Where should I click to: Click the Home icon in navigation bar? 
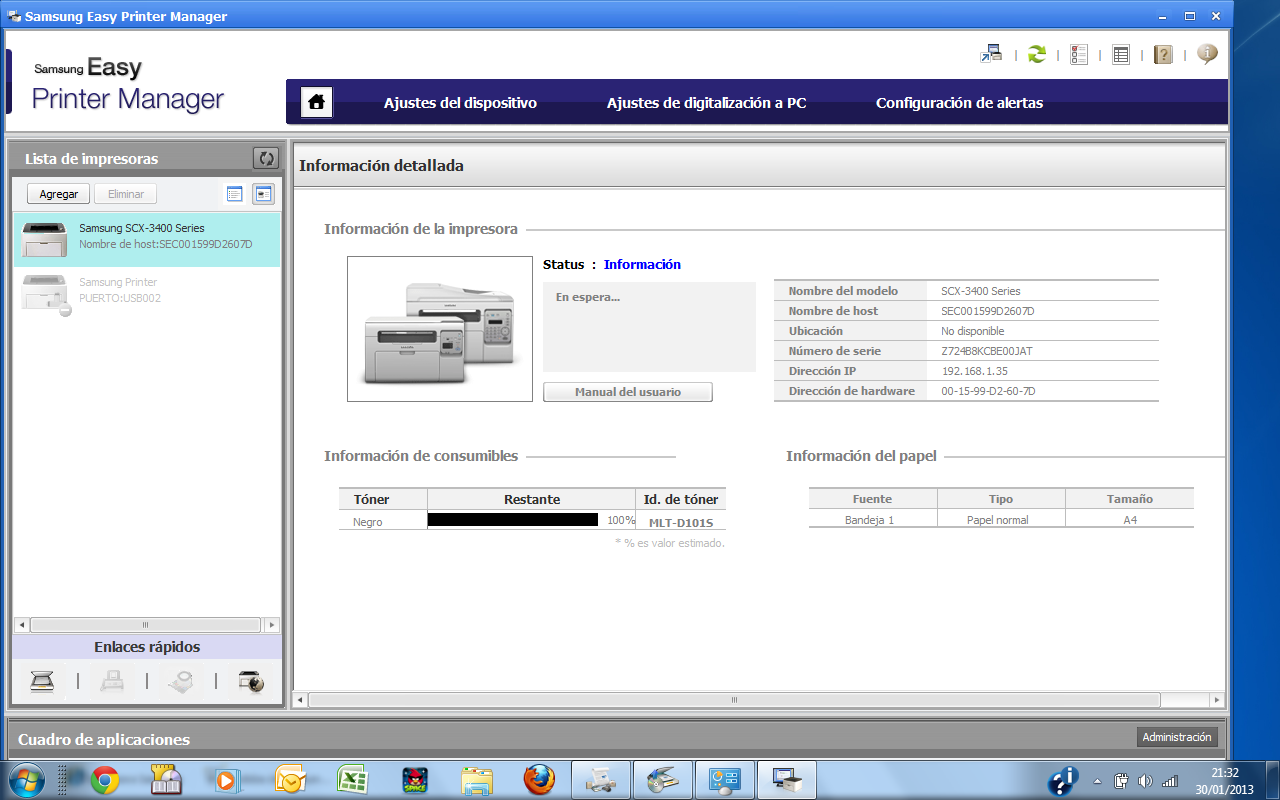point(317,102)
